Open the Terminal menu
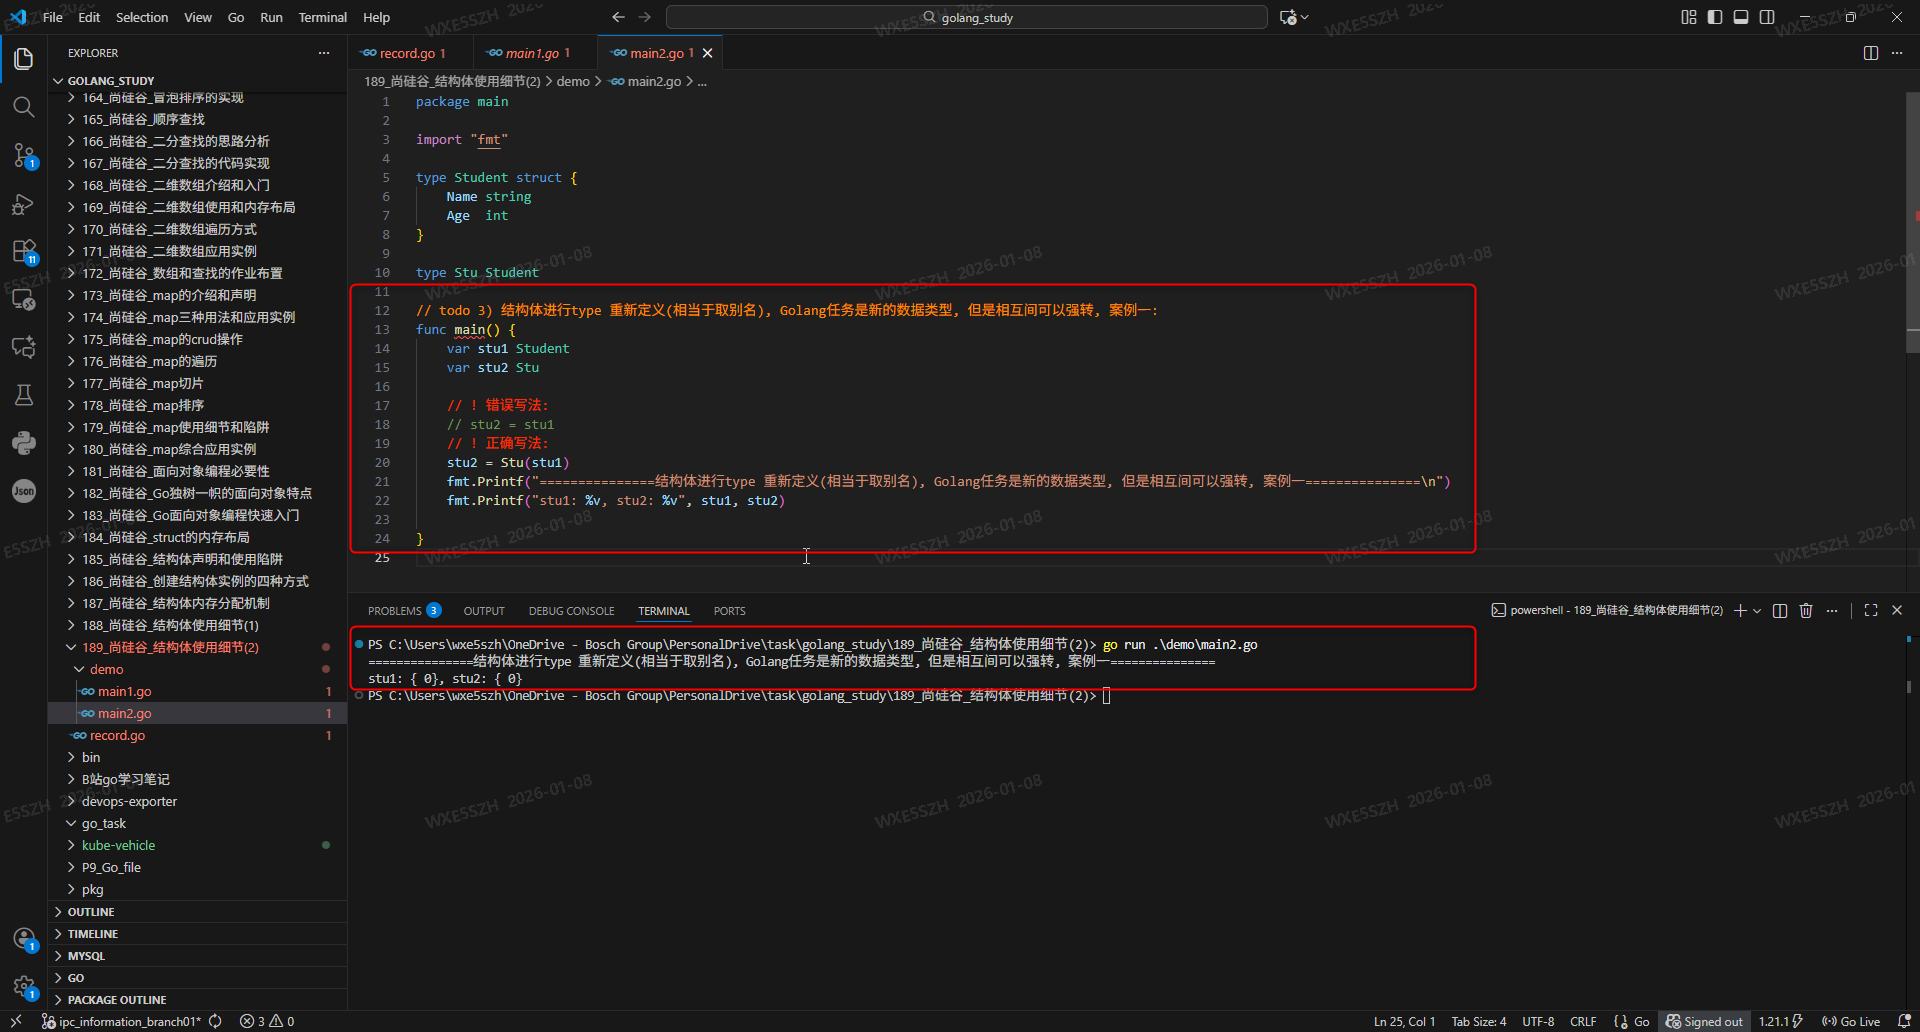The image size is (1920, 1032). point(322,17)
